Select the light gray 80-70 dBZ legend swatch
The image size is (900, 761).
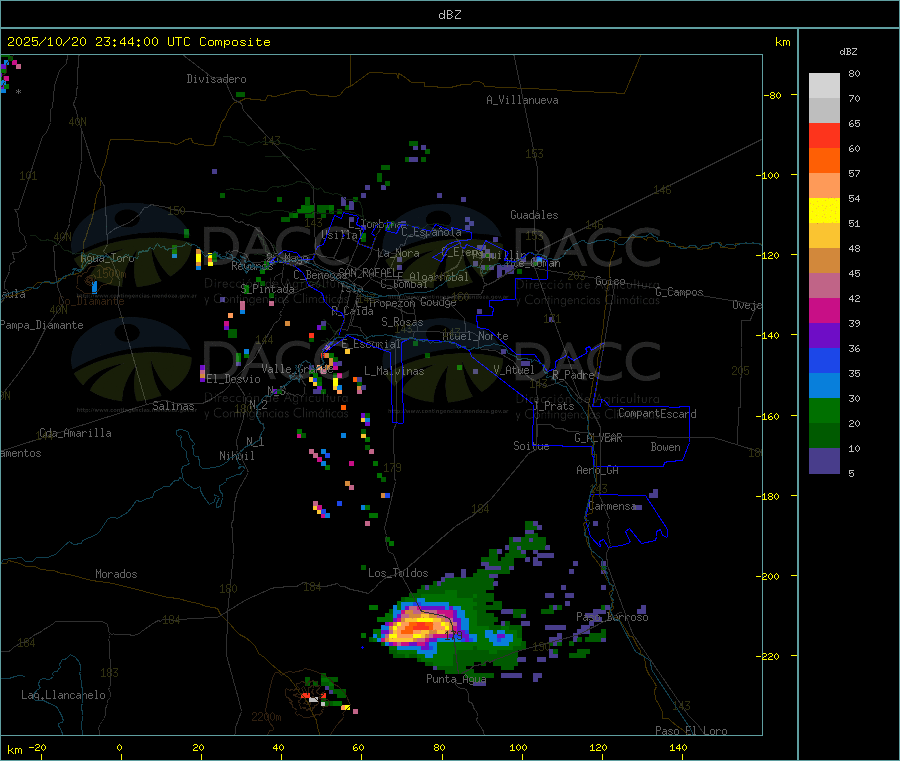[824, 86]
